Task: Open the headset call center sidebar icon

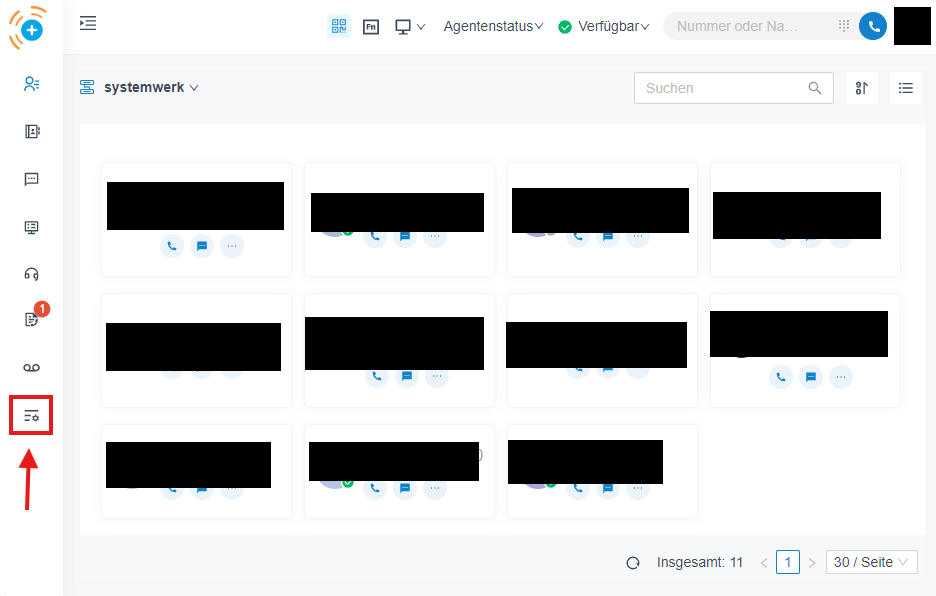Action: click(x=31, y=274)
